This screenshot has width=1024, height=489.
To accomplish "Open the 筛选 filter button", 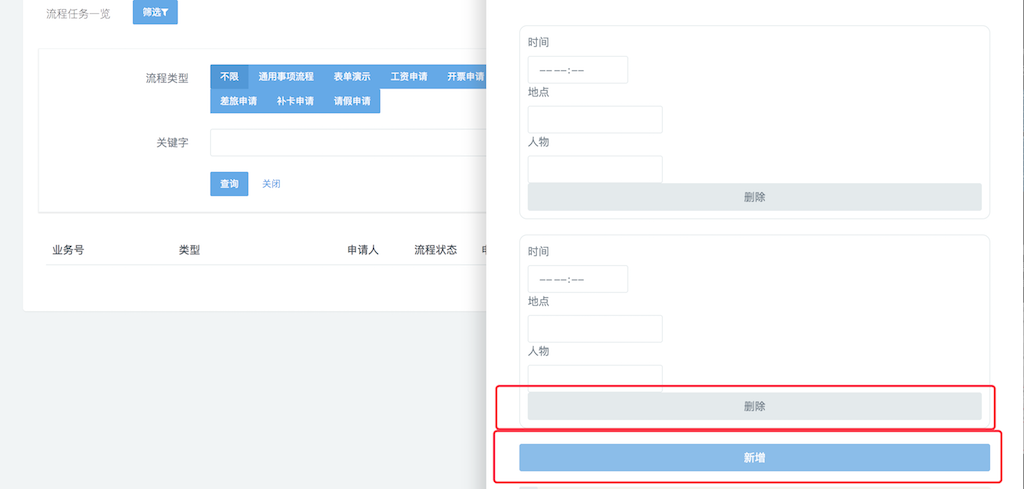I will (x=155, y=12).
